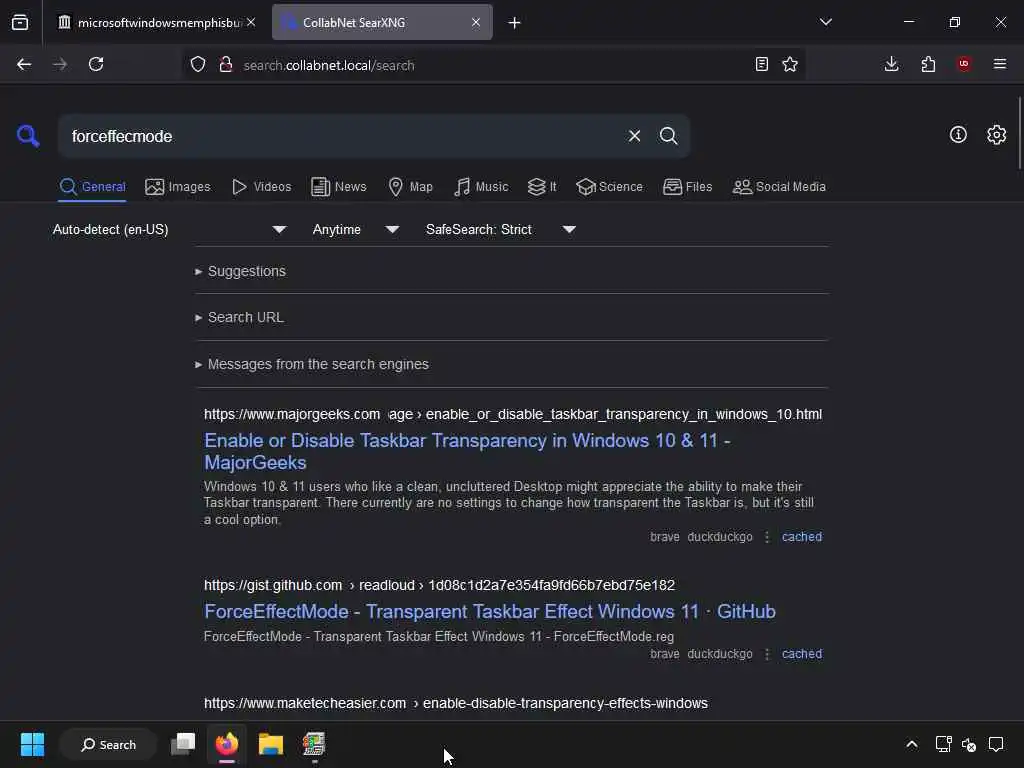Open cached link for MajorGeeks result
The height and width of the screenshot is (768, 1024).
802,537
